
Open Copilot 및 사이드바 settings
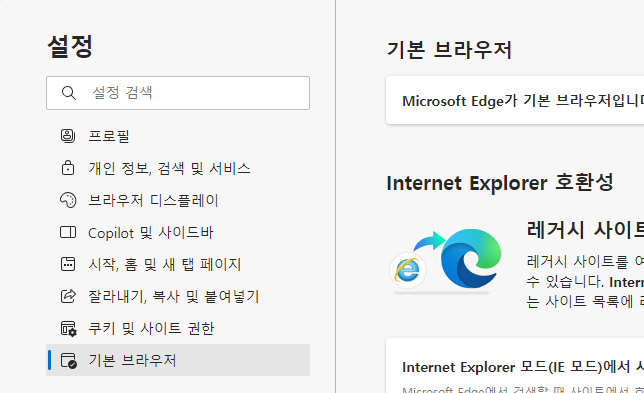[178, 232]
